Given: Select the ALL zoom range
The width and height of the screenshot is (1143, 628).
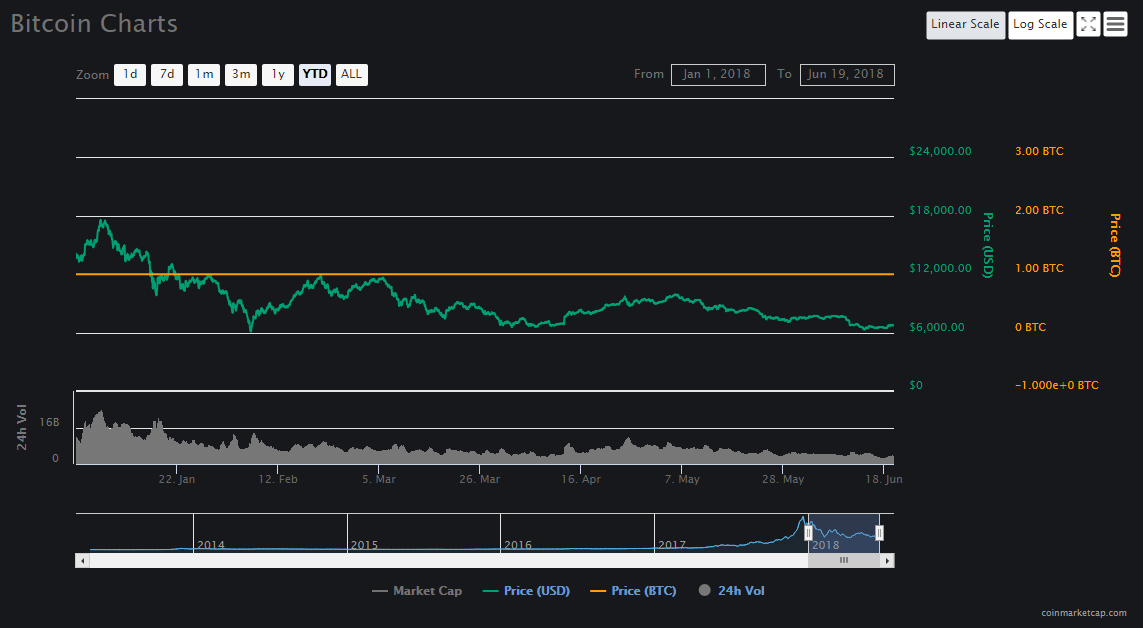Looking at the screenshot, I should (x=351, y=74).
